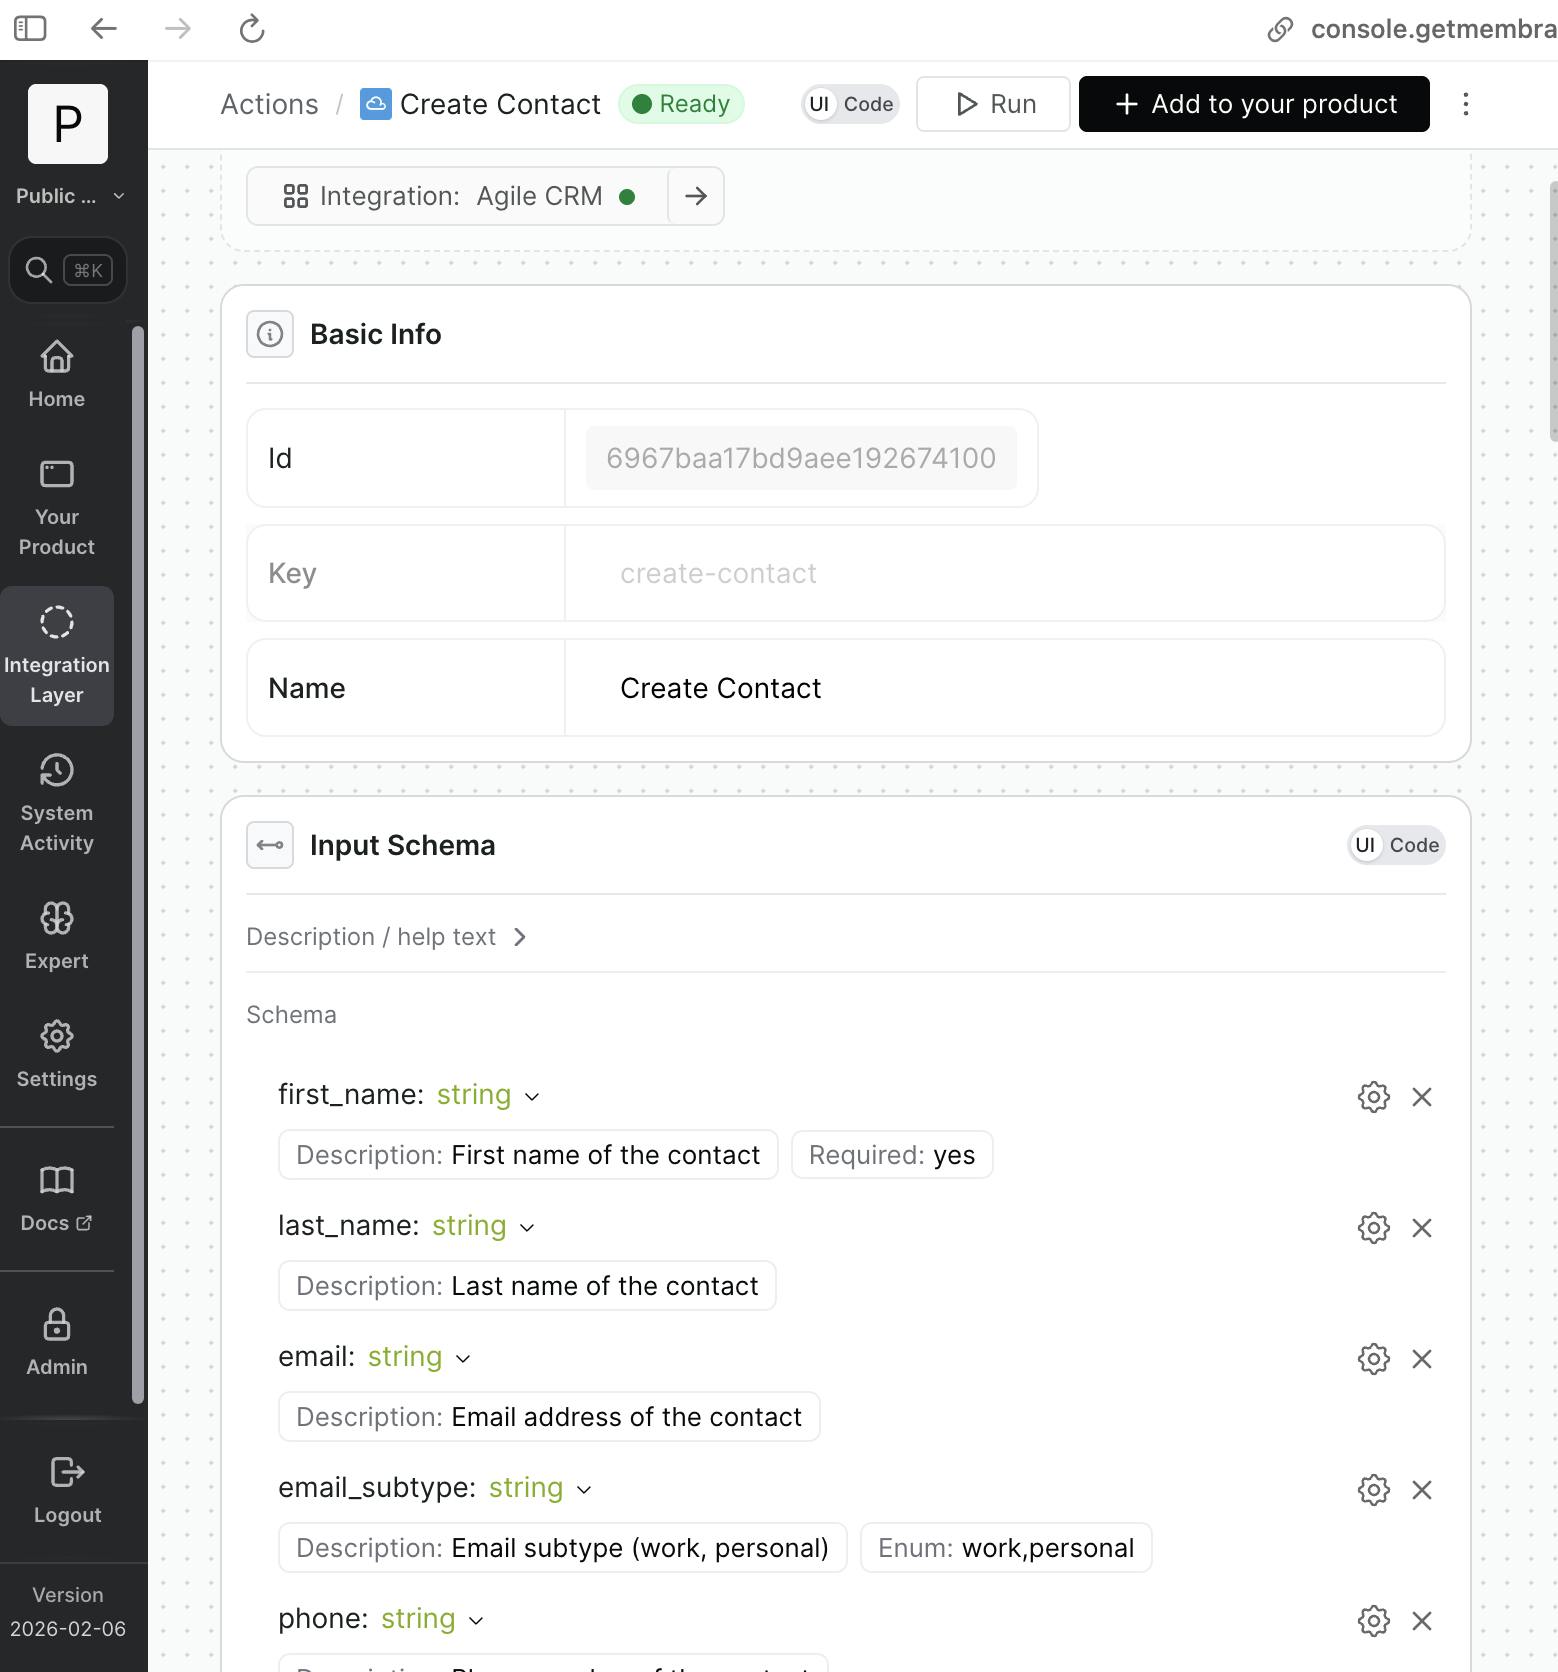Click the Name input field
This screenshot has width=1558, height=1672.
point(1003,688)
